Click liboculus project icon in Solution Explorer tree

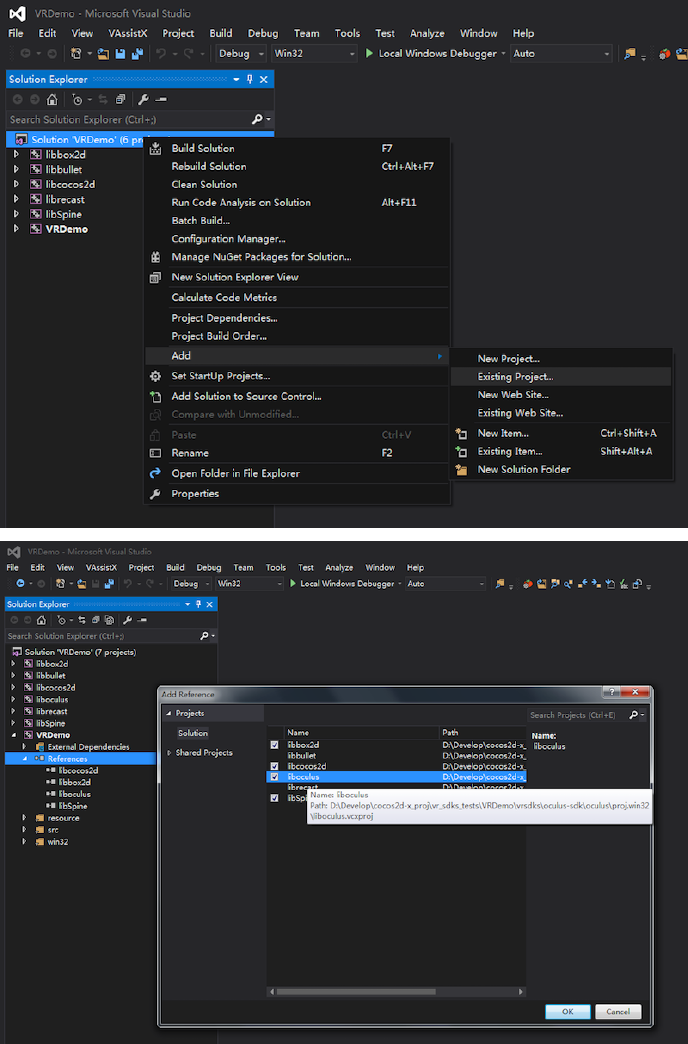pos(29,700)
